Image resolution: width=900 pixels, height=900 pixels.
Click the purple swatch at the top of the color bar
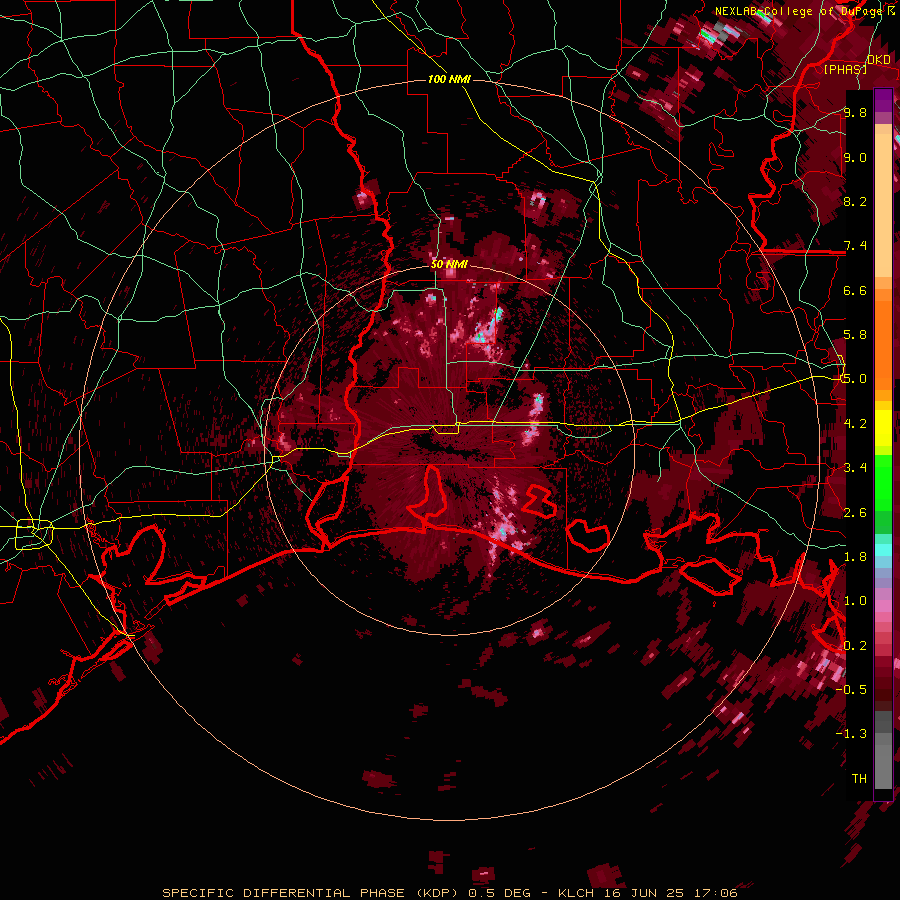883,100
